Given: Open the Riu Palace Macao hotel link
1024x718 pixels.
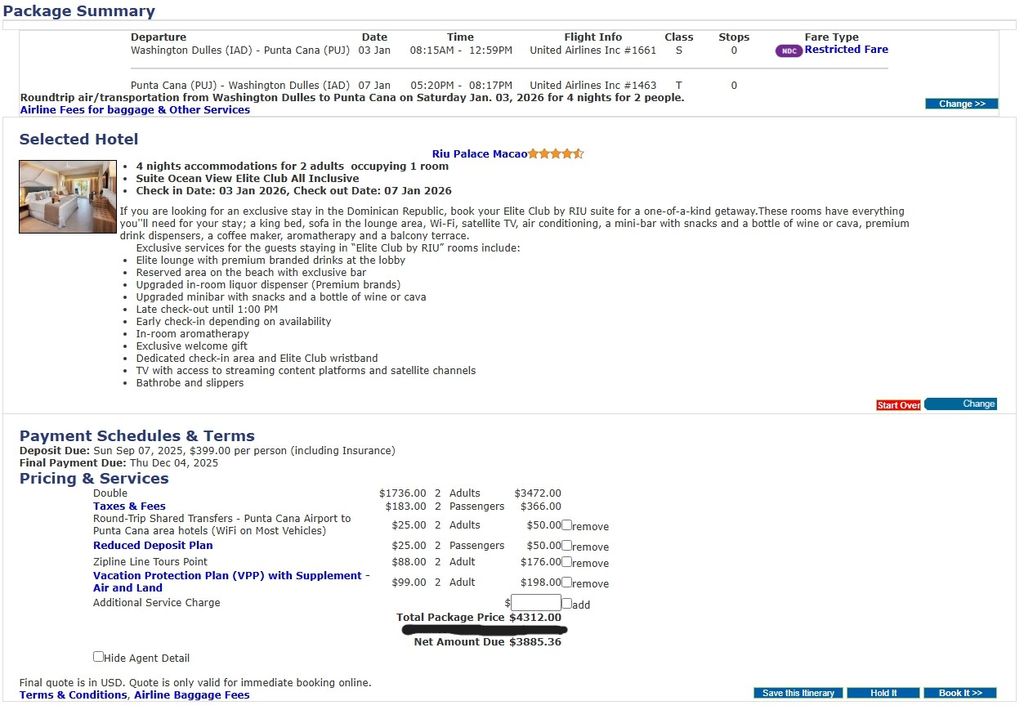Looking at the screenshot, I should [479, 154].
